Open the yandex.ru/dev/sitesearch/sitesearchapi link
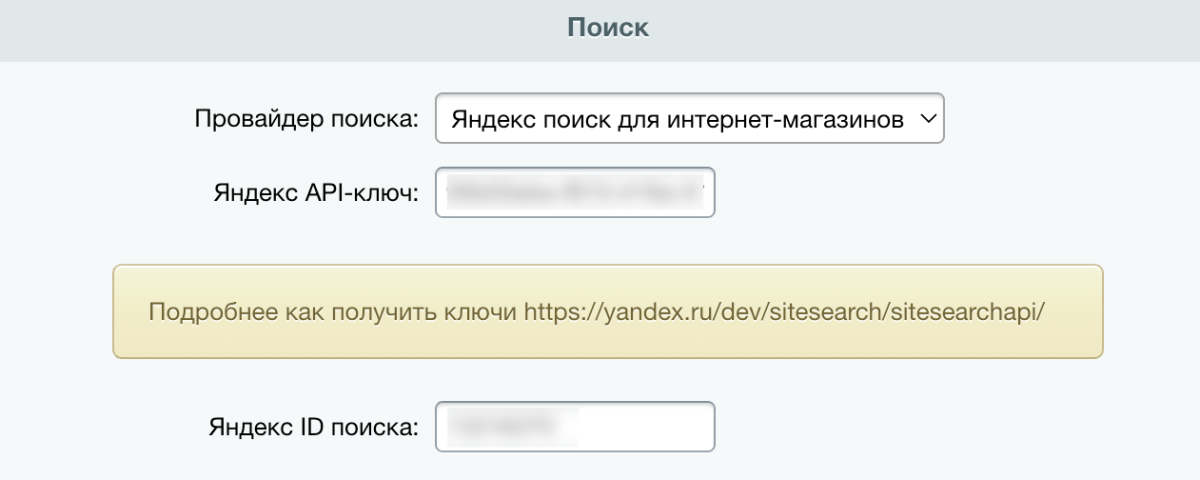The width and height of the screenshot is (1200, 480). pyautogui.click(x=784, y=311)
